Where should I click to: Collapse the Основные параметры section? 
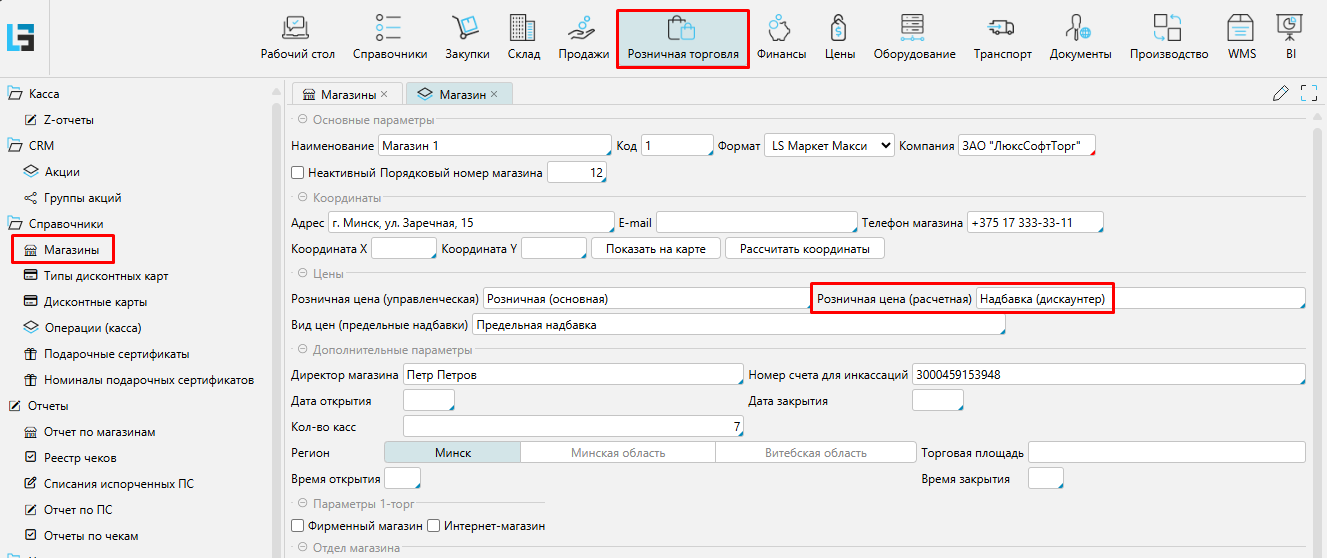tap(302, 120)
